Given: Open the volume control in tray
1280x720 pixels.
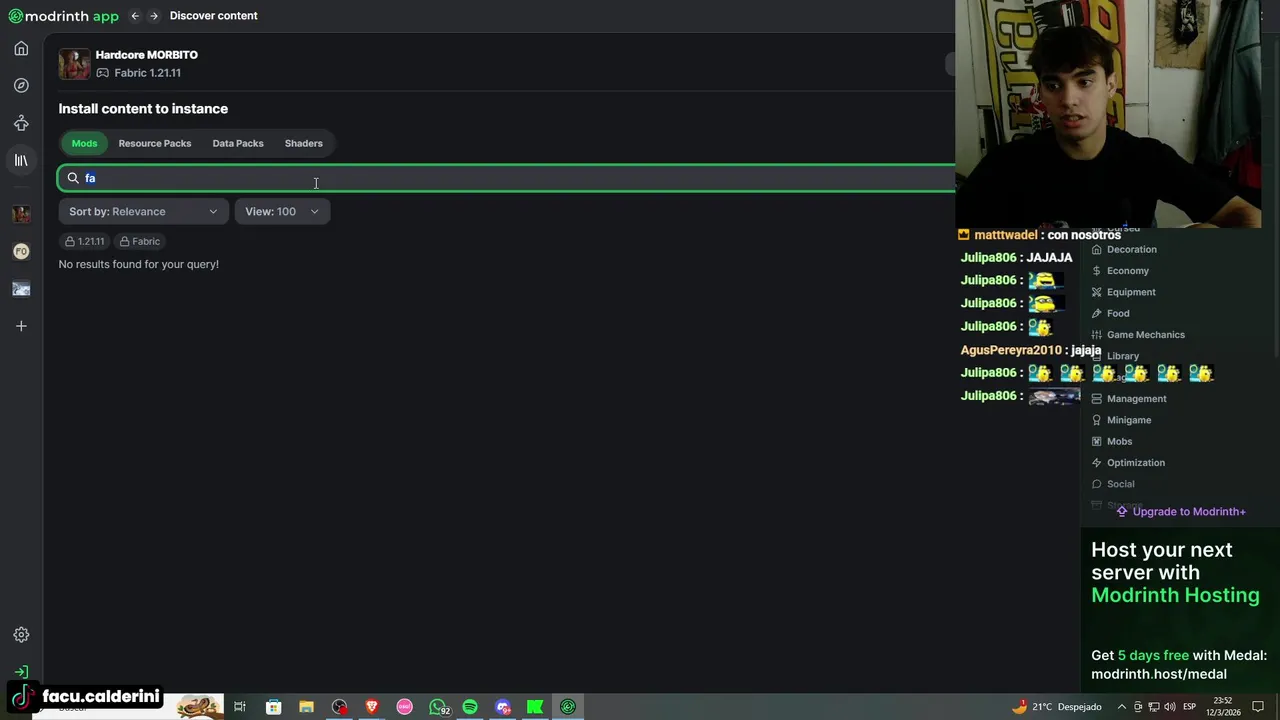Looking at the screenshot, I should (x=1169, y=707).
